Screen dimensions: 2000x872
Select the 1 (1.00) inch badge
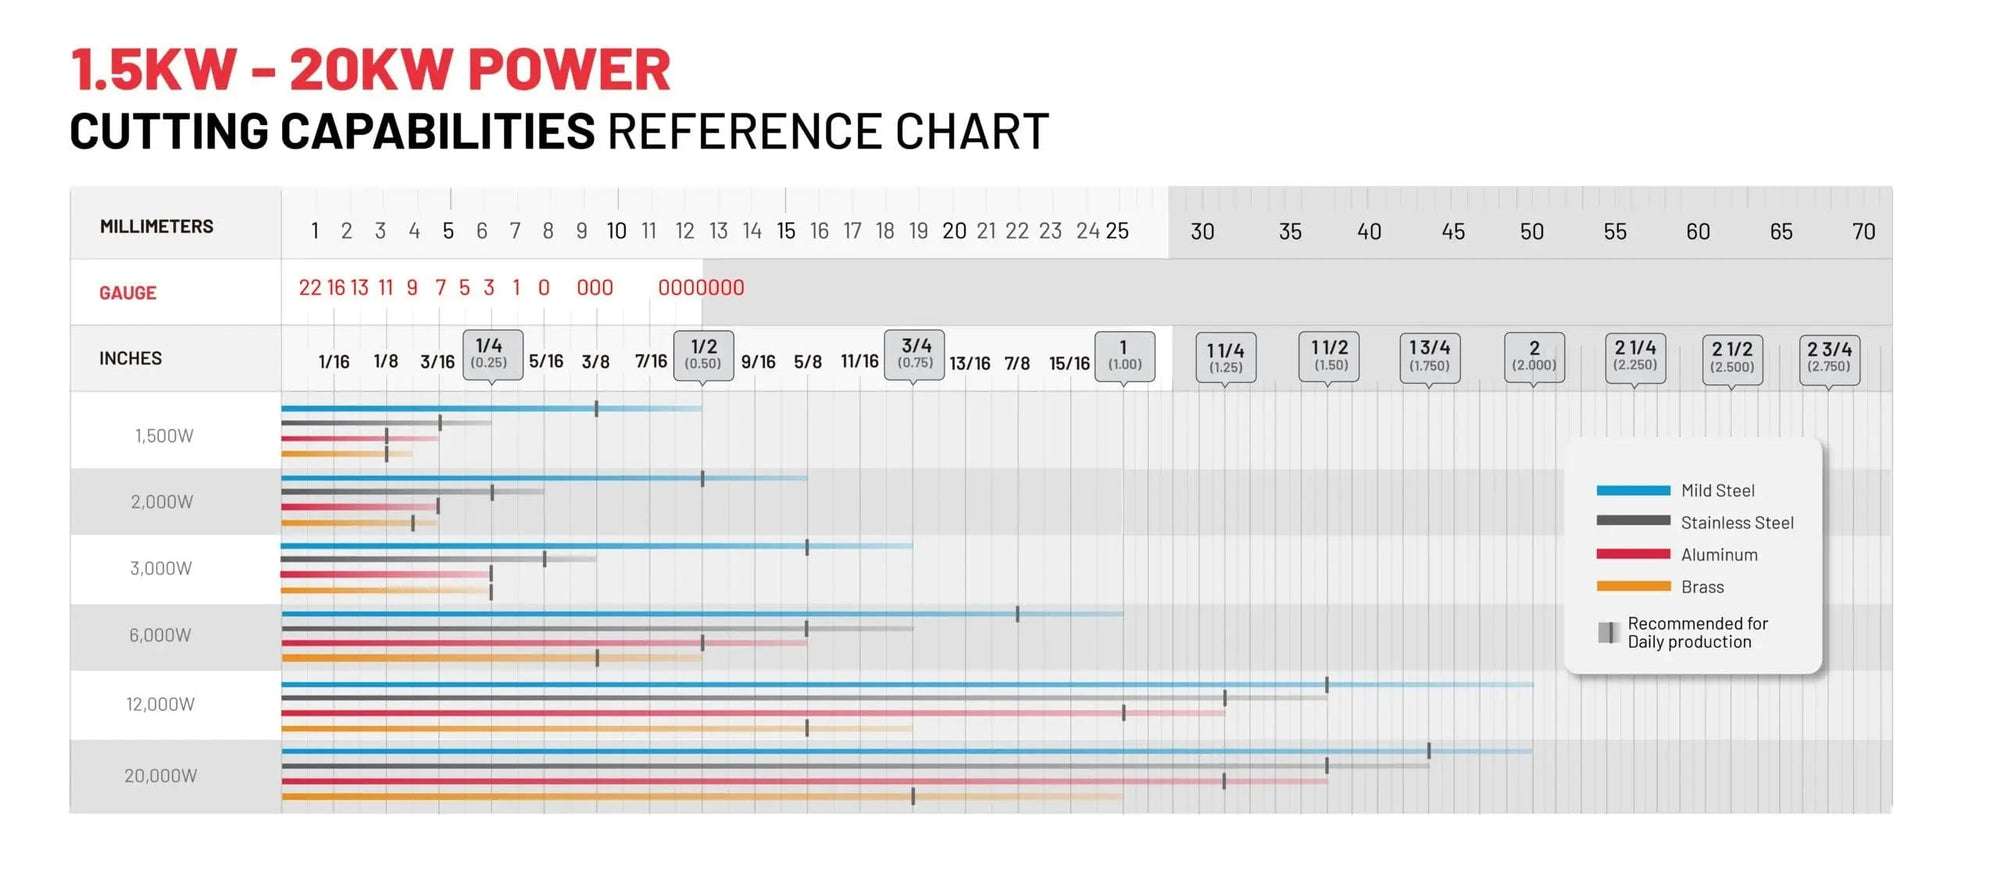pos(1124,356)
